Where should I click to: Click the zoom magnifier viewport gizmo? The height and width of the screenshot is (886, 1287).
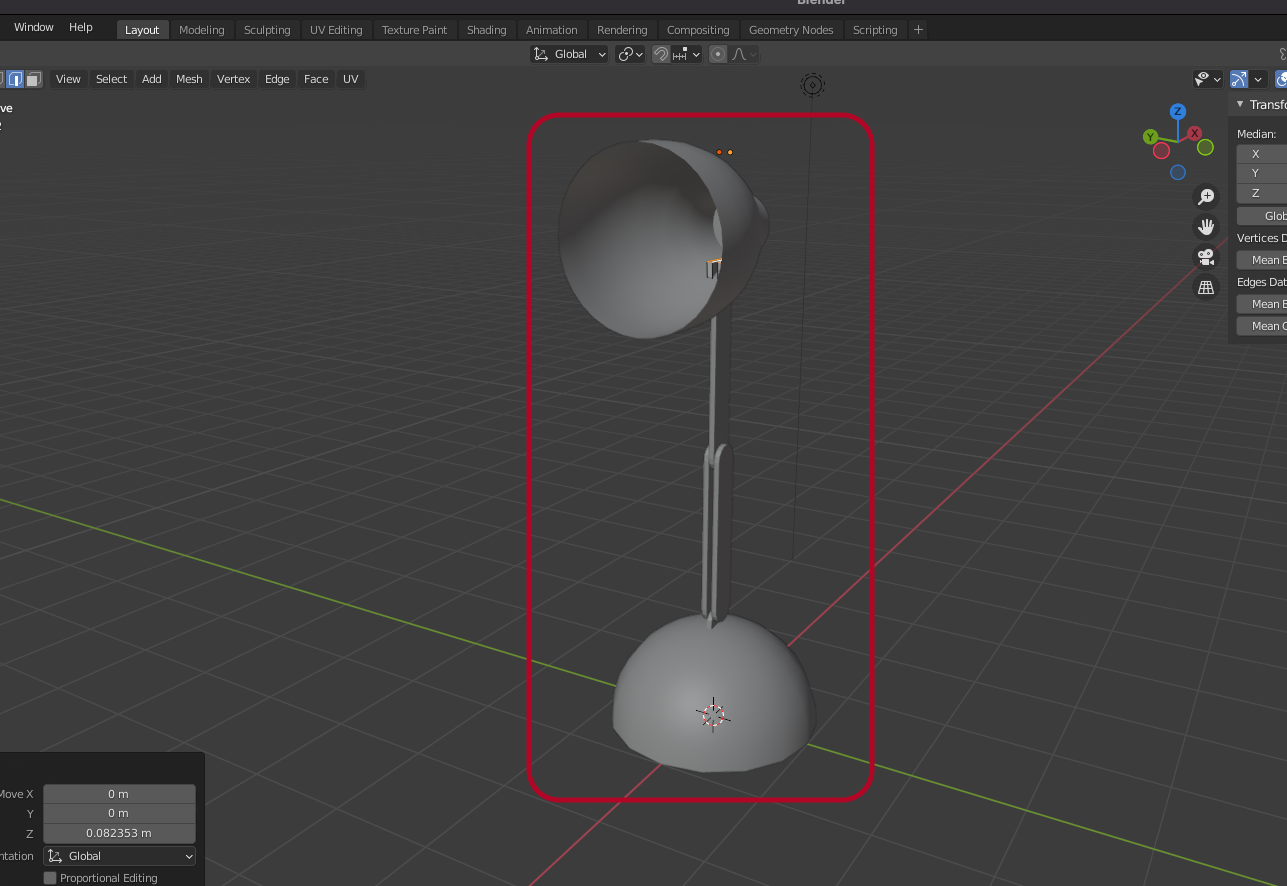tap(1206, 197)
